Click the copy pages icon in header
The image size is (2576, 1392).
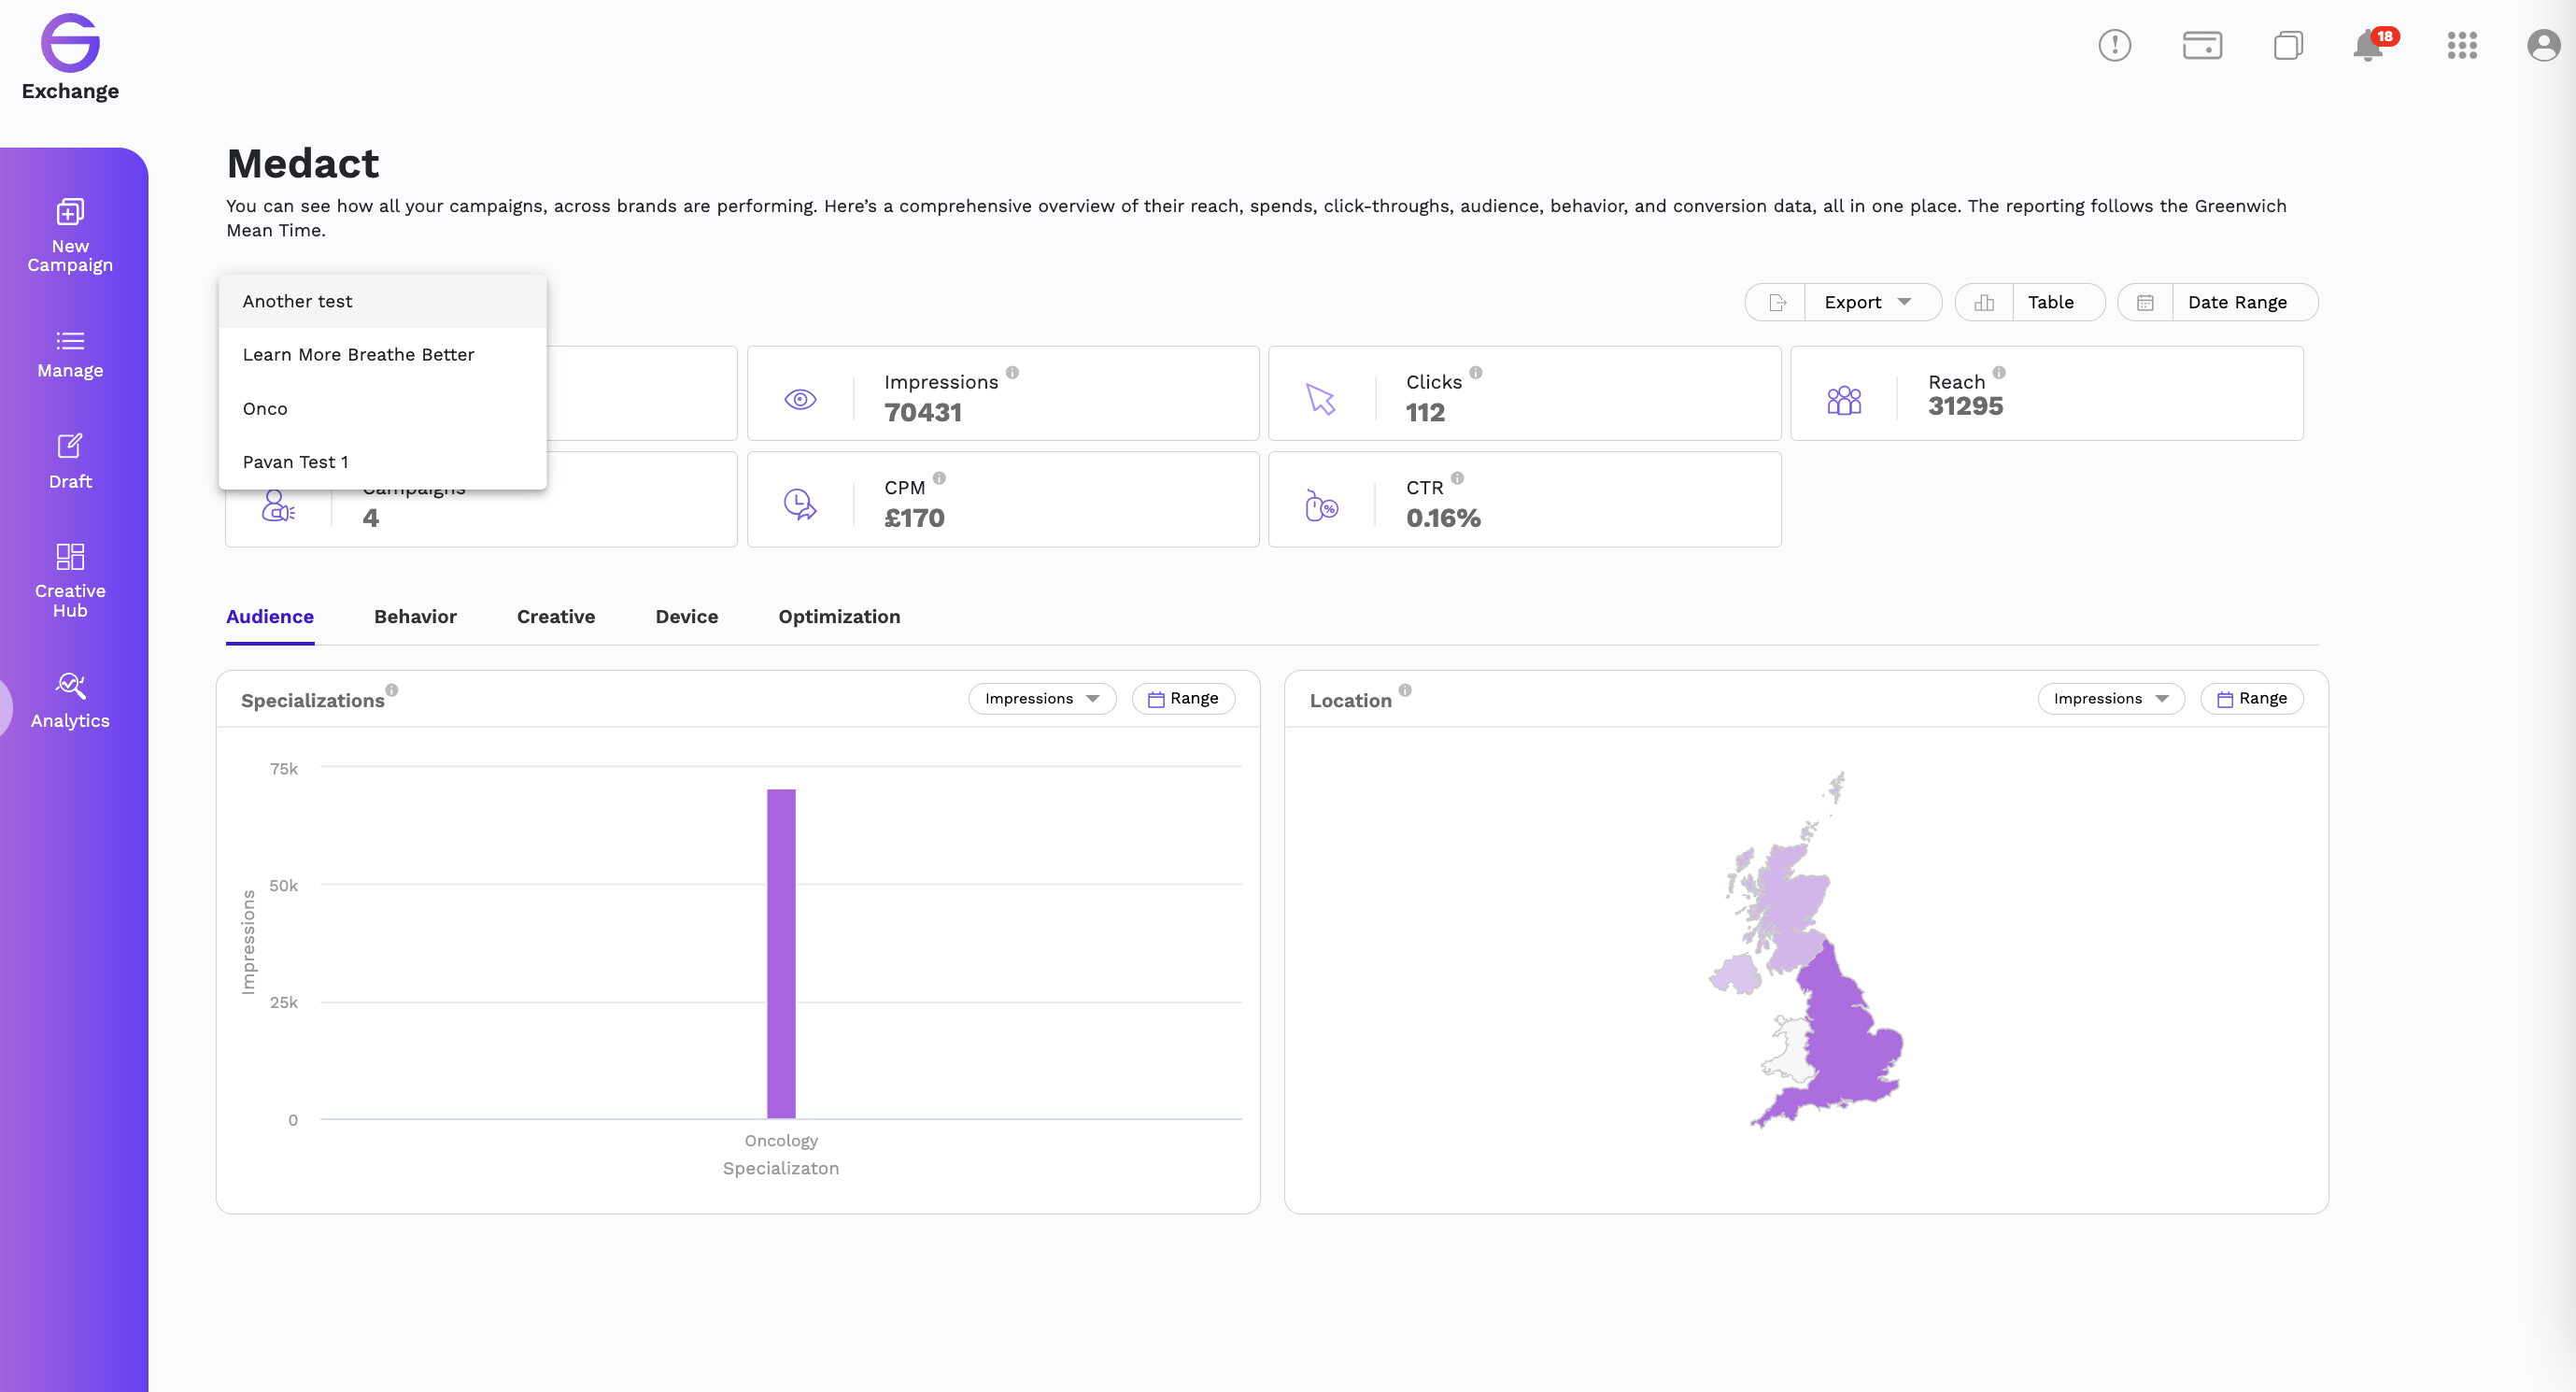click(2288, 45)
